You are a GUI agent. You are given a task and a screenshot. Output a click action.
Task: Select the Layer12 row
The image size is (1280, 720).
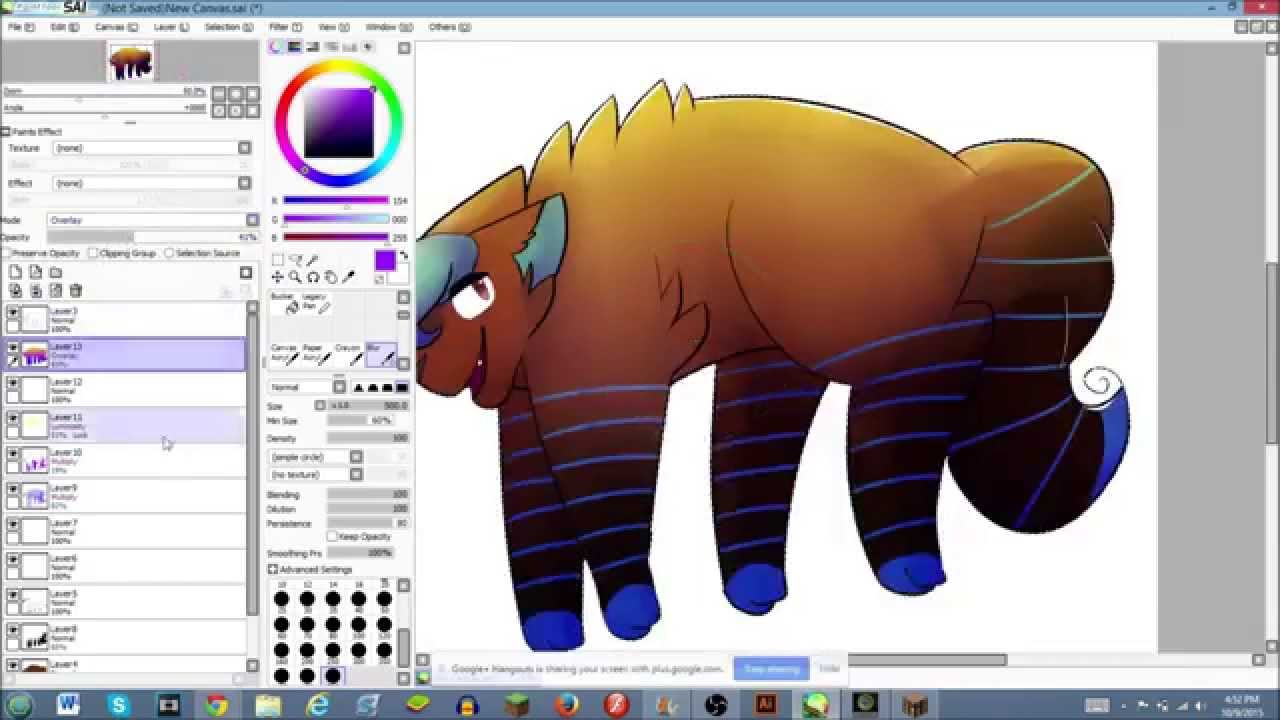(125, 391)
